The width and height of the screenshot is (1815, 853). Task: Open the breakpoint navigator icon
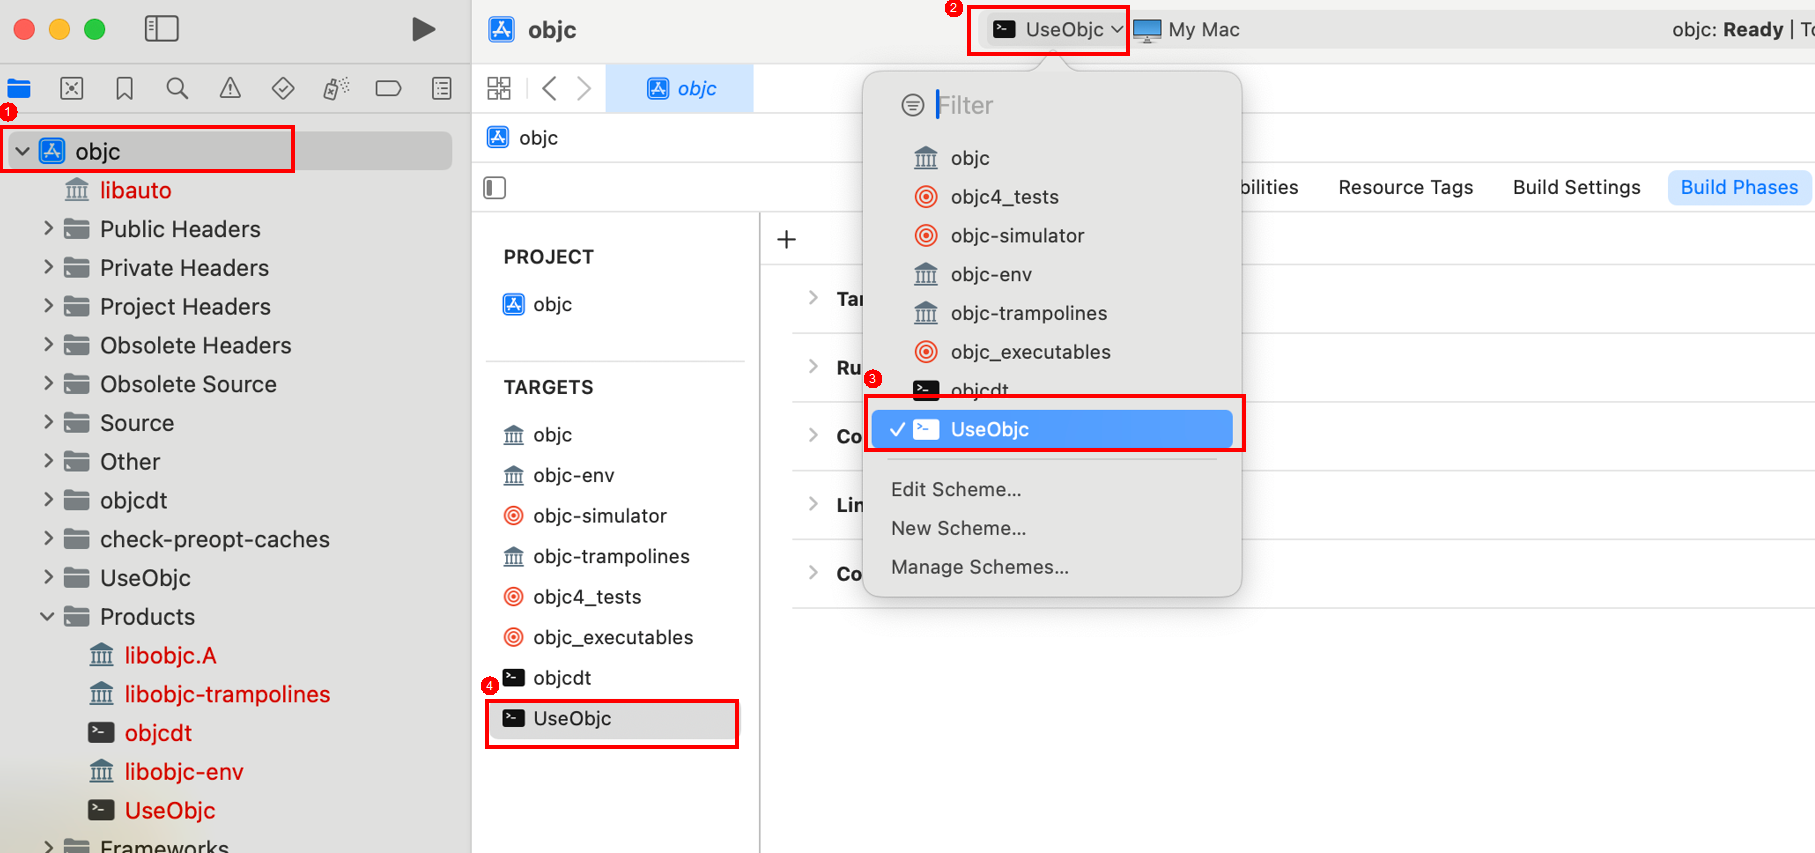(388, 89)
